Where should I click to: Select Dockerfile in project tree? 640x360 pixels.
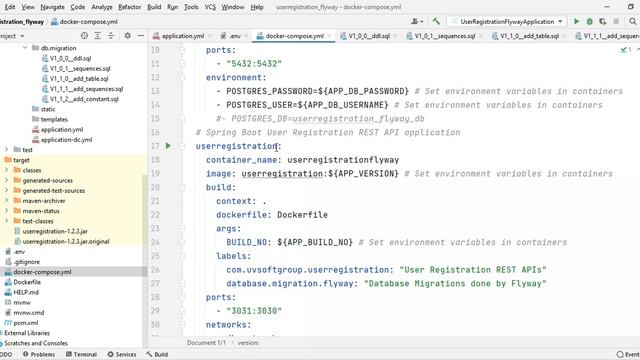(27, 282)
